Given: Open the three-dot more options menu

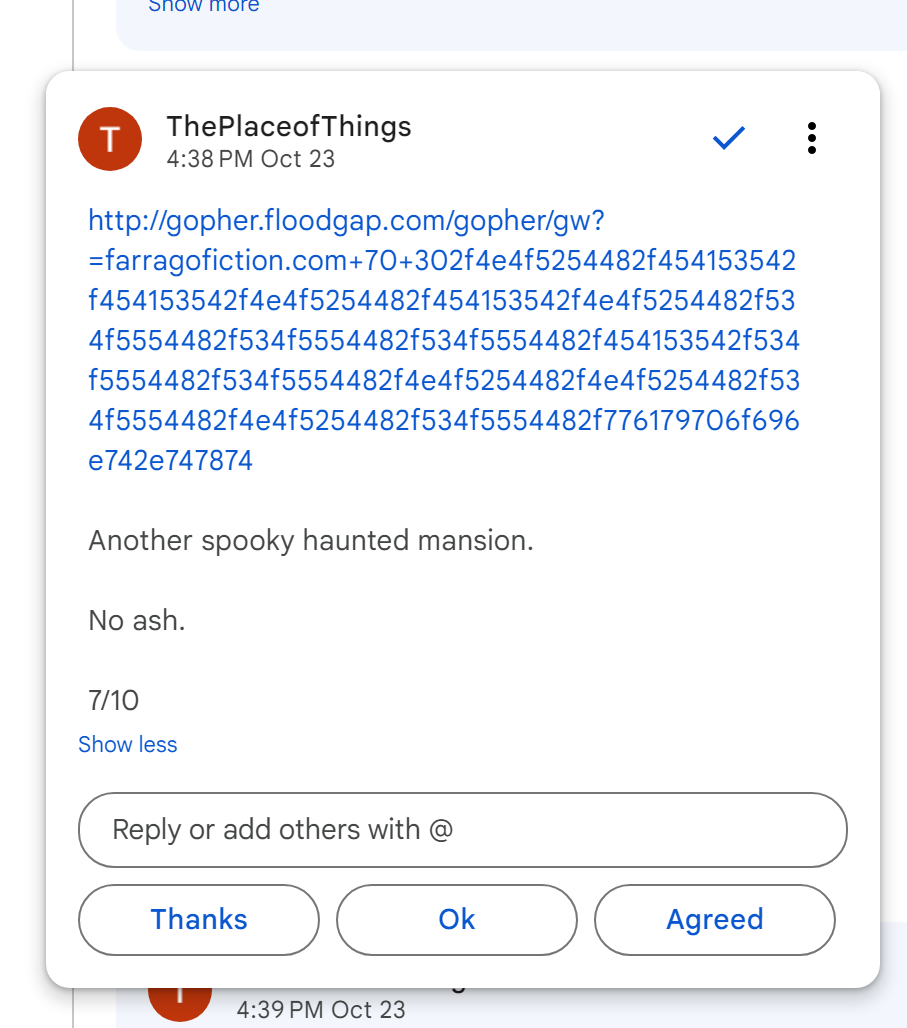Looking at the screenshot, I should (811, 138).
